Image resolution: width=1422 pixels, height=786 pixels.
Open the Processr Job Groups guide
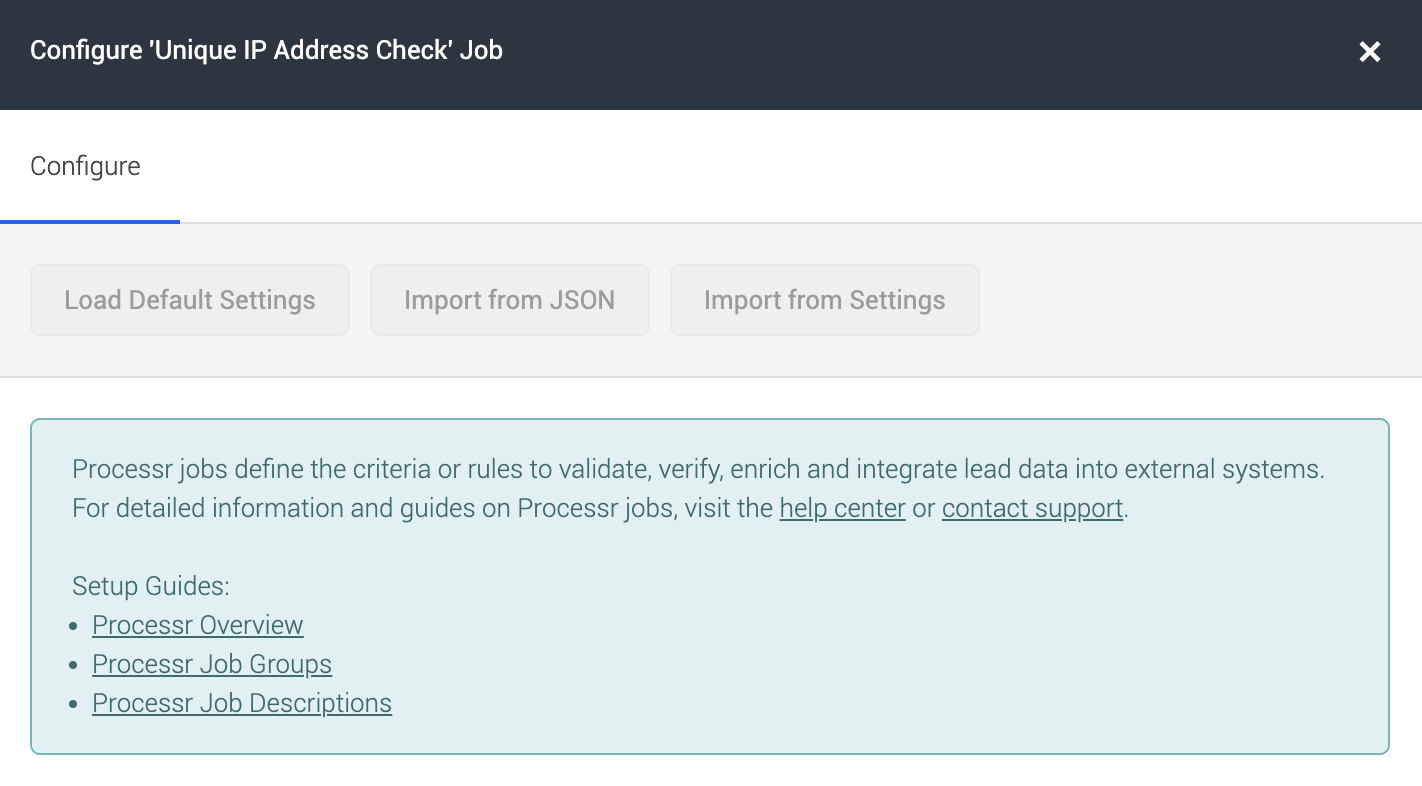click(212, 663)
